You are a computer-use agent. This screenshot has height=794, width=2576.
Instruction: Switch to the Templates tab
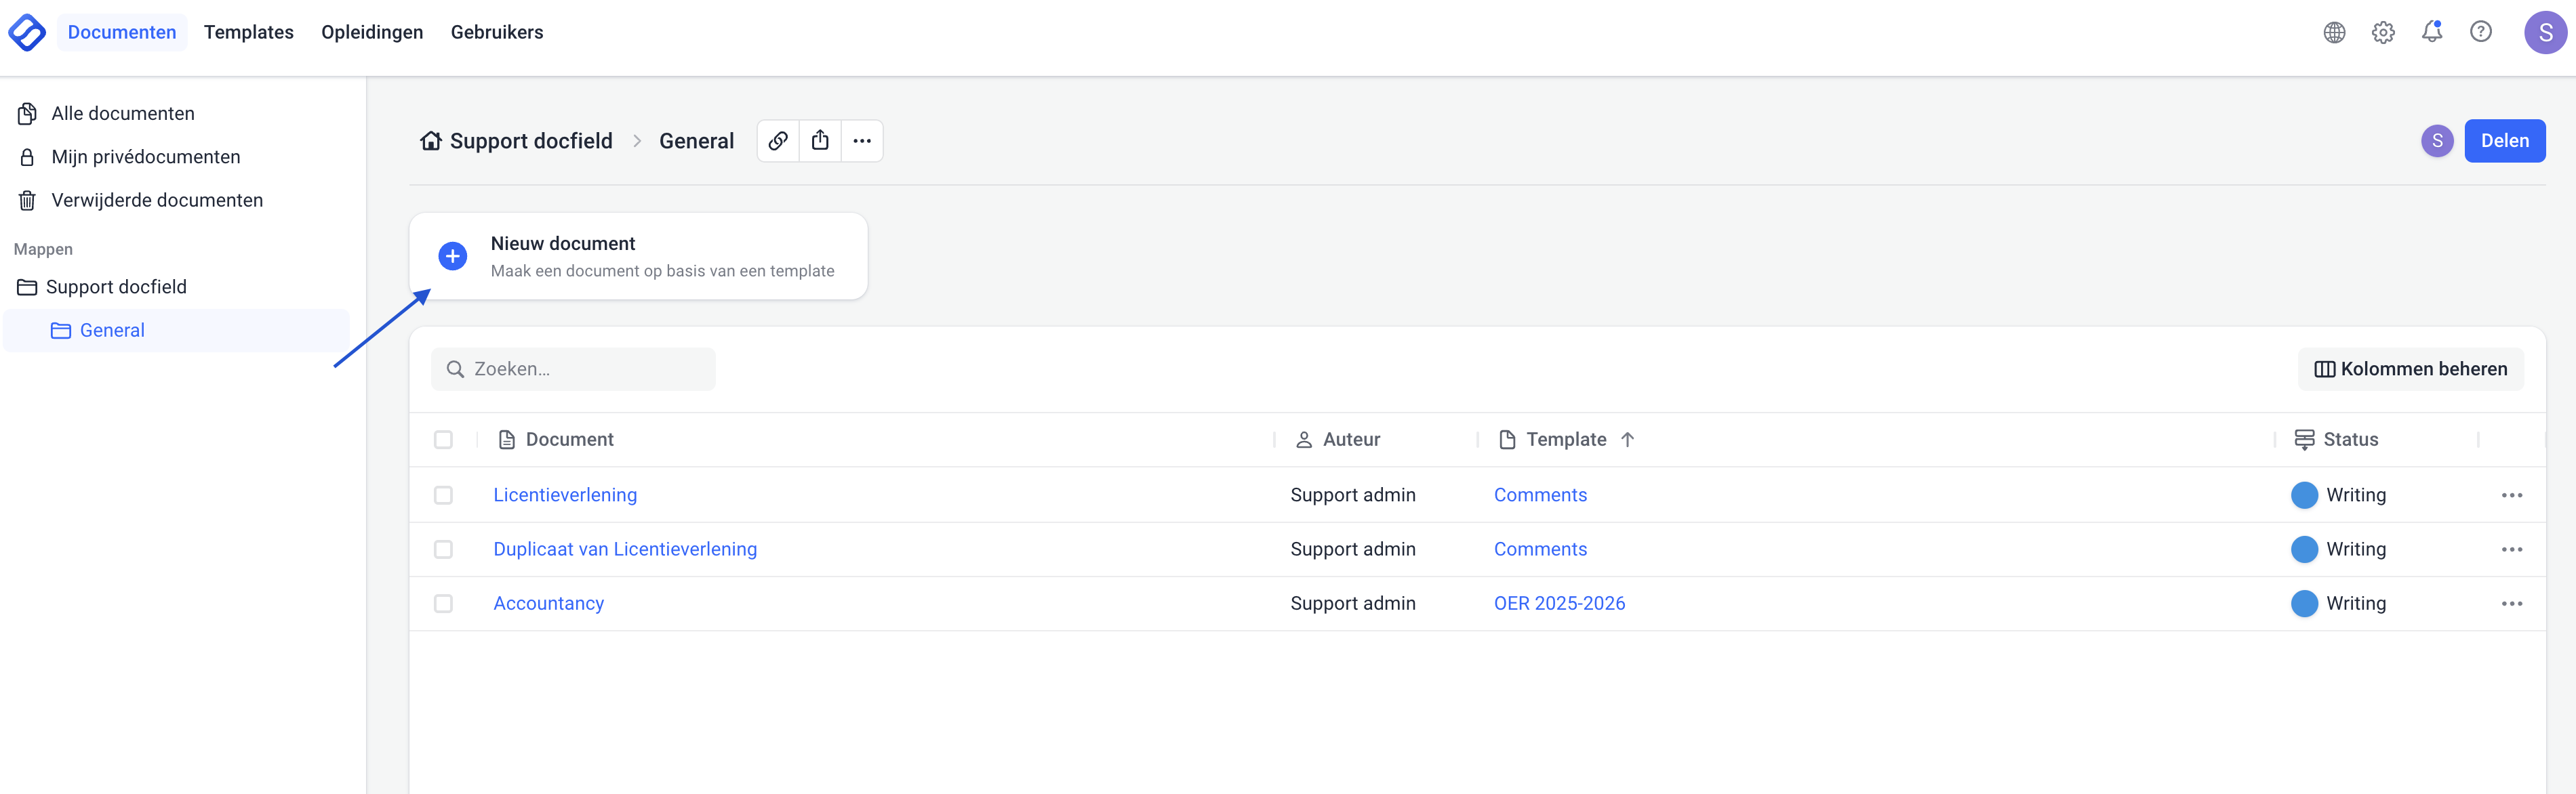(248, 32)
